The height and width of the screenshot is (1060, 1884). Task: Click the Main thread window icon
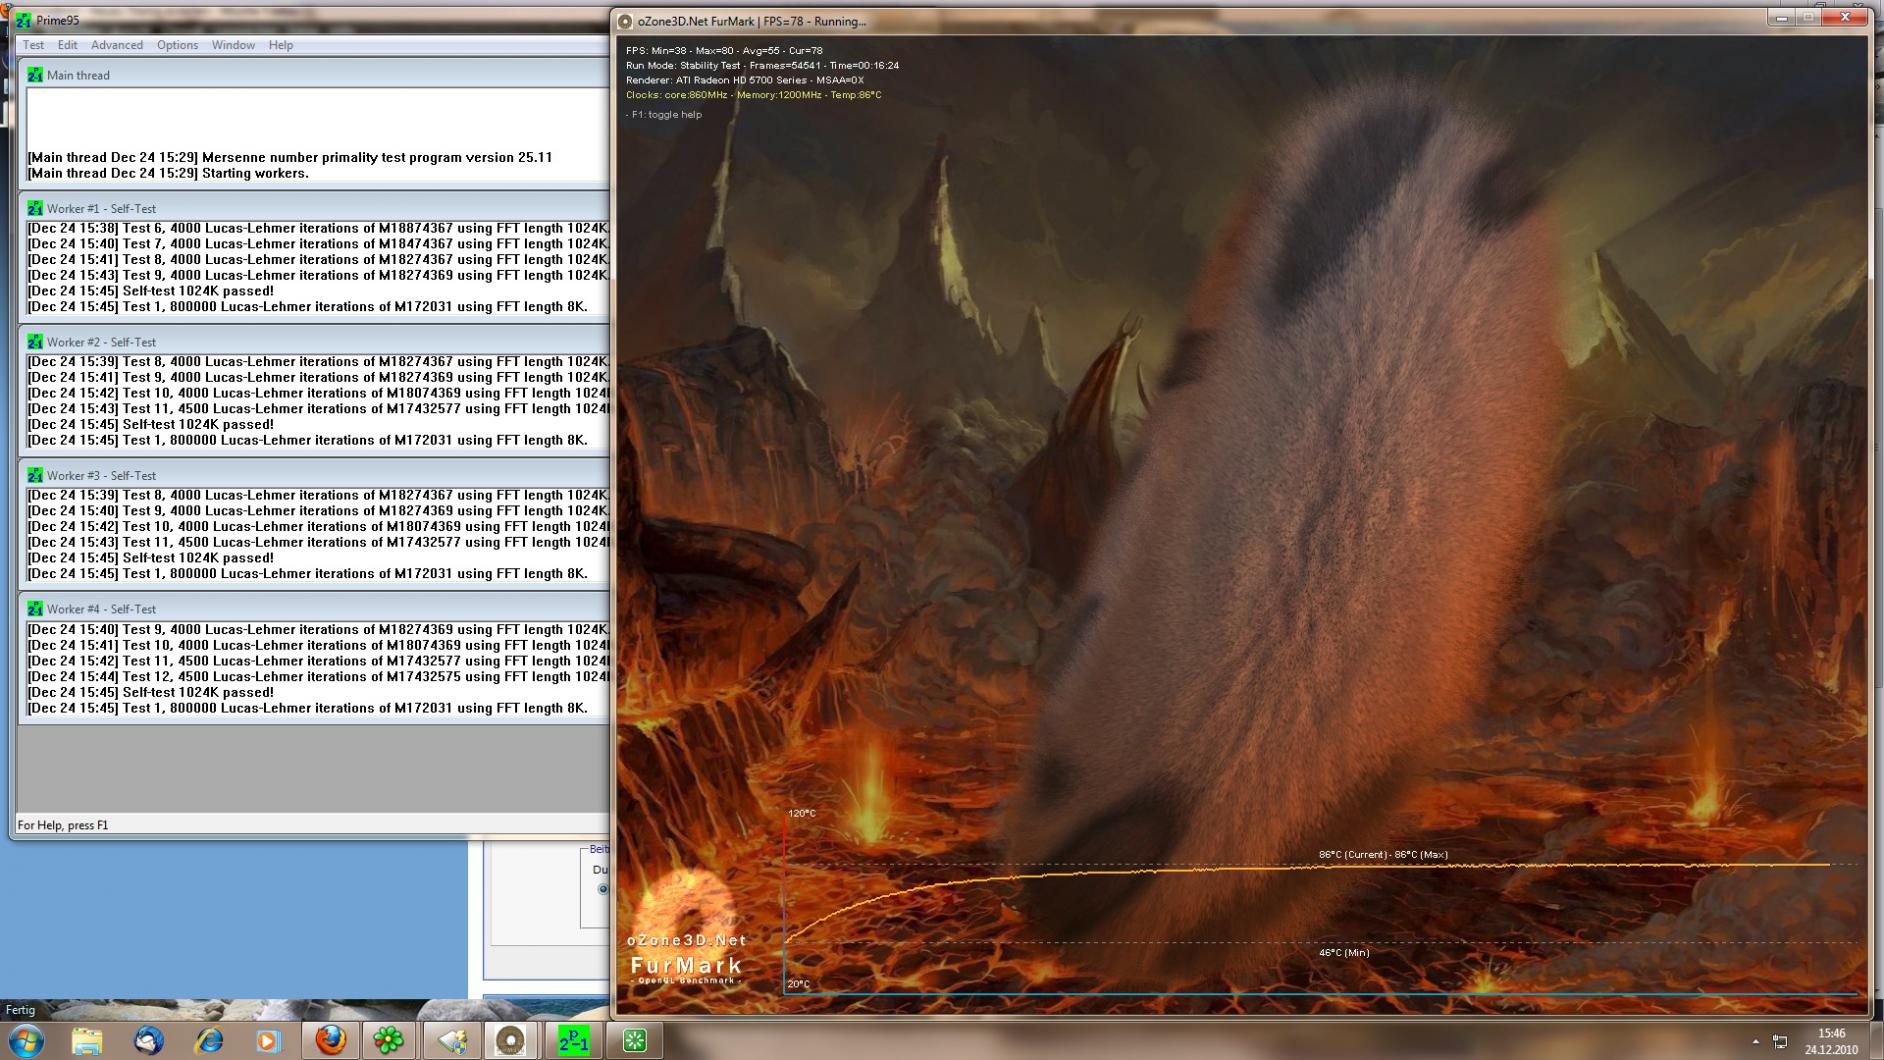[35, 75]
